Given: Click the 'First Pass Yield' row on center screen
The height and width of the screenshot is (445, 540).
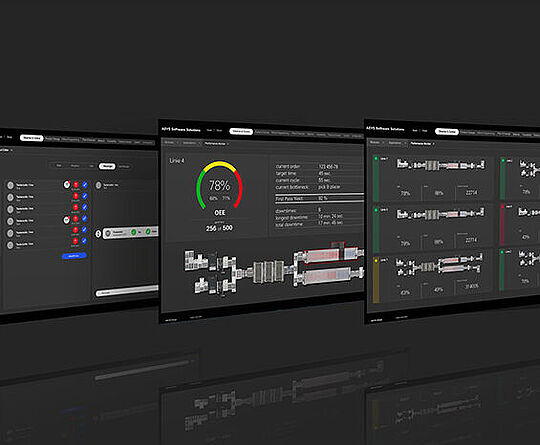Looking at the screenshot, I should coord(319,198).
